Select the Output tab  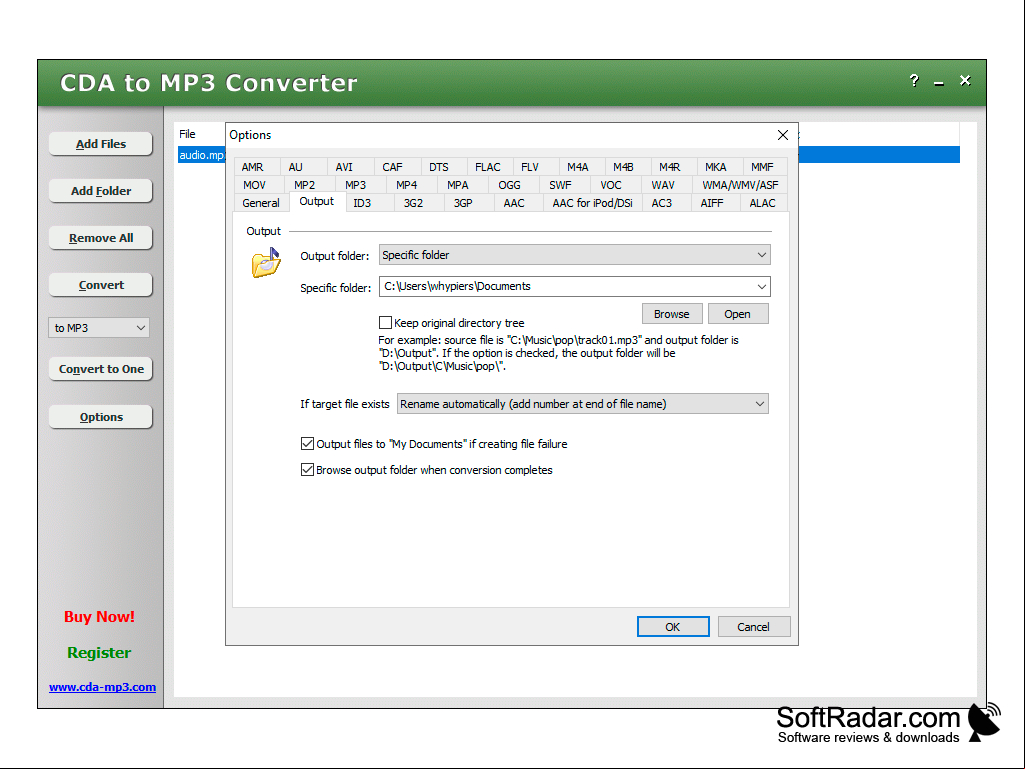[x=316, y=201]
